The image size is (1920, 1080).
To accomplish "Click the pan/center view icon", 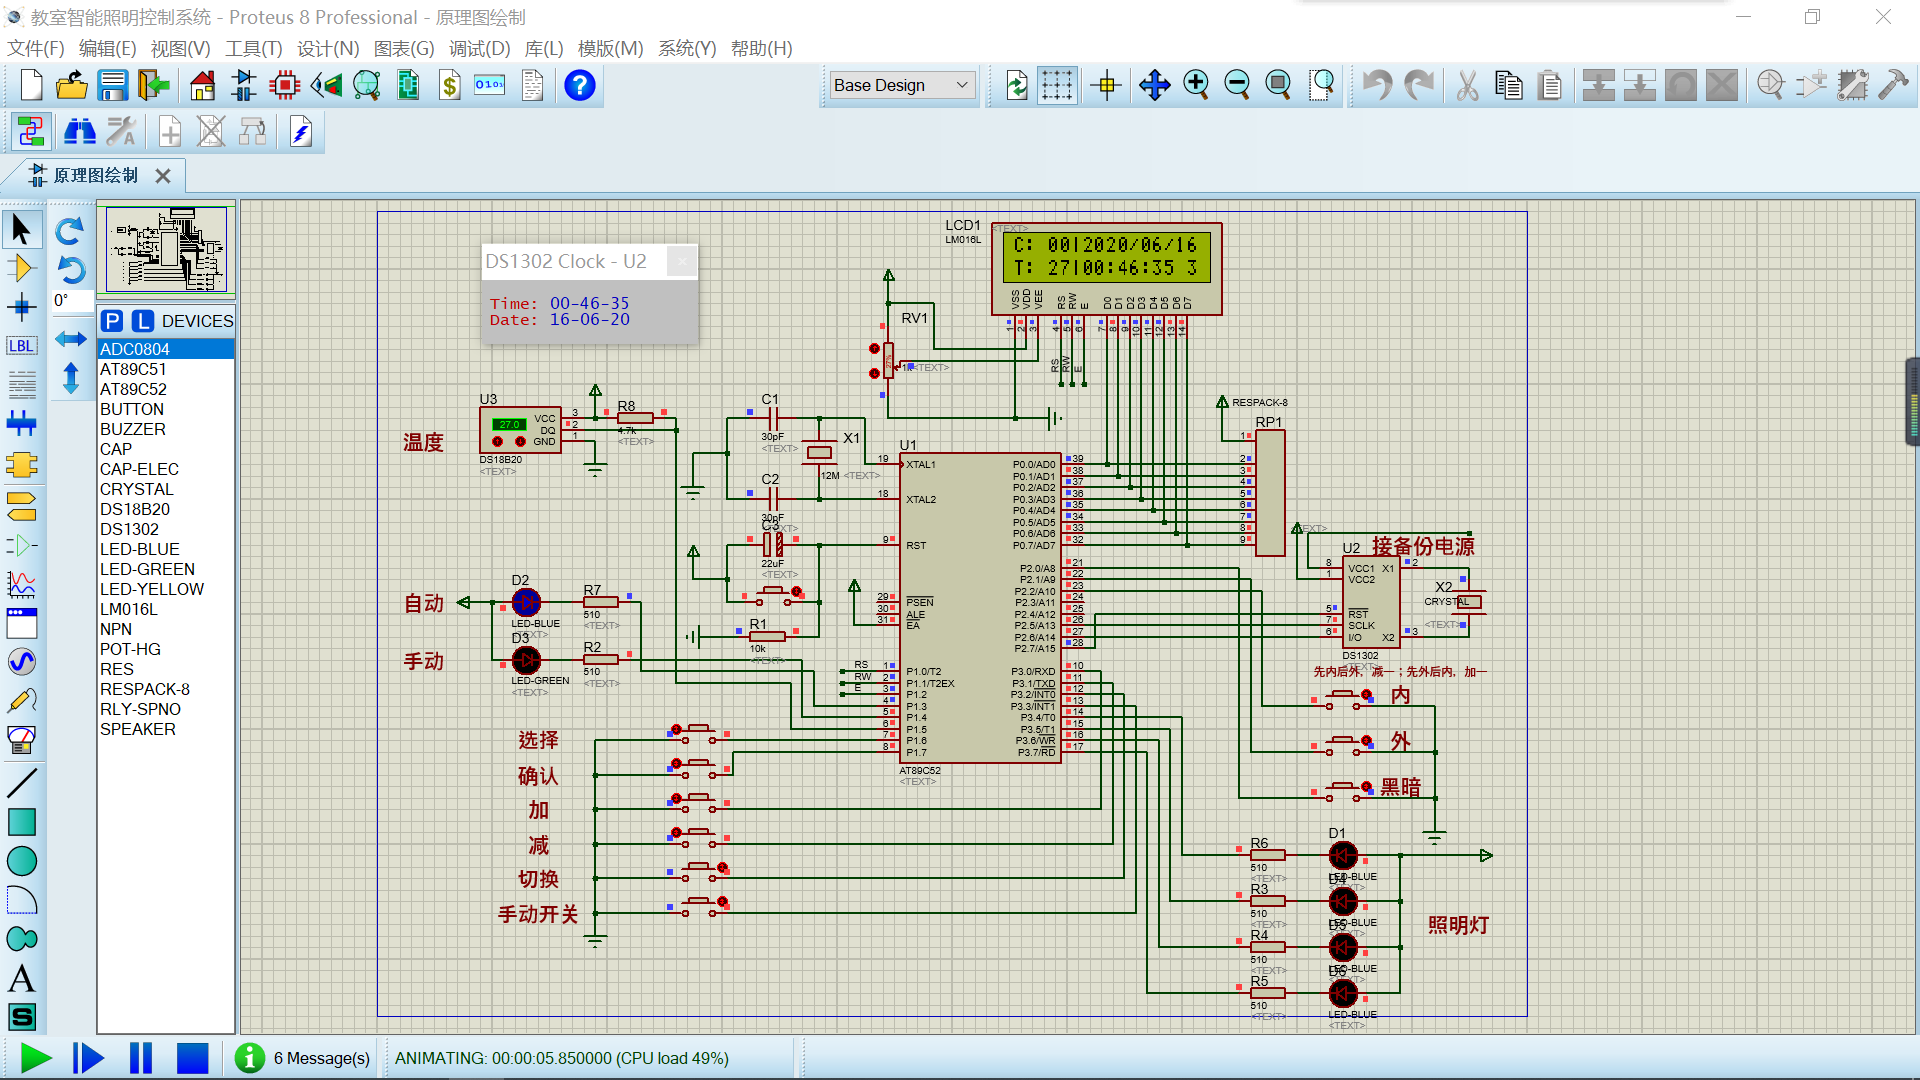I will (1155, 86).
